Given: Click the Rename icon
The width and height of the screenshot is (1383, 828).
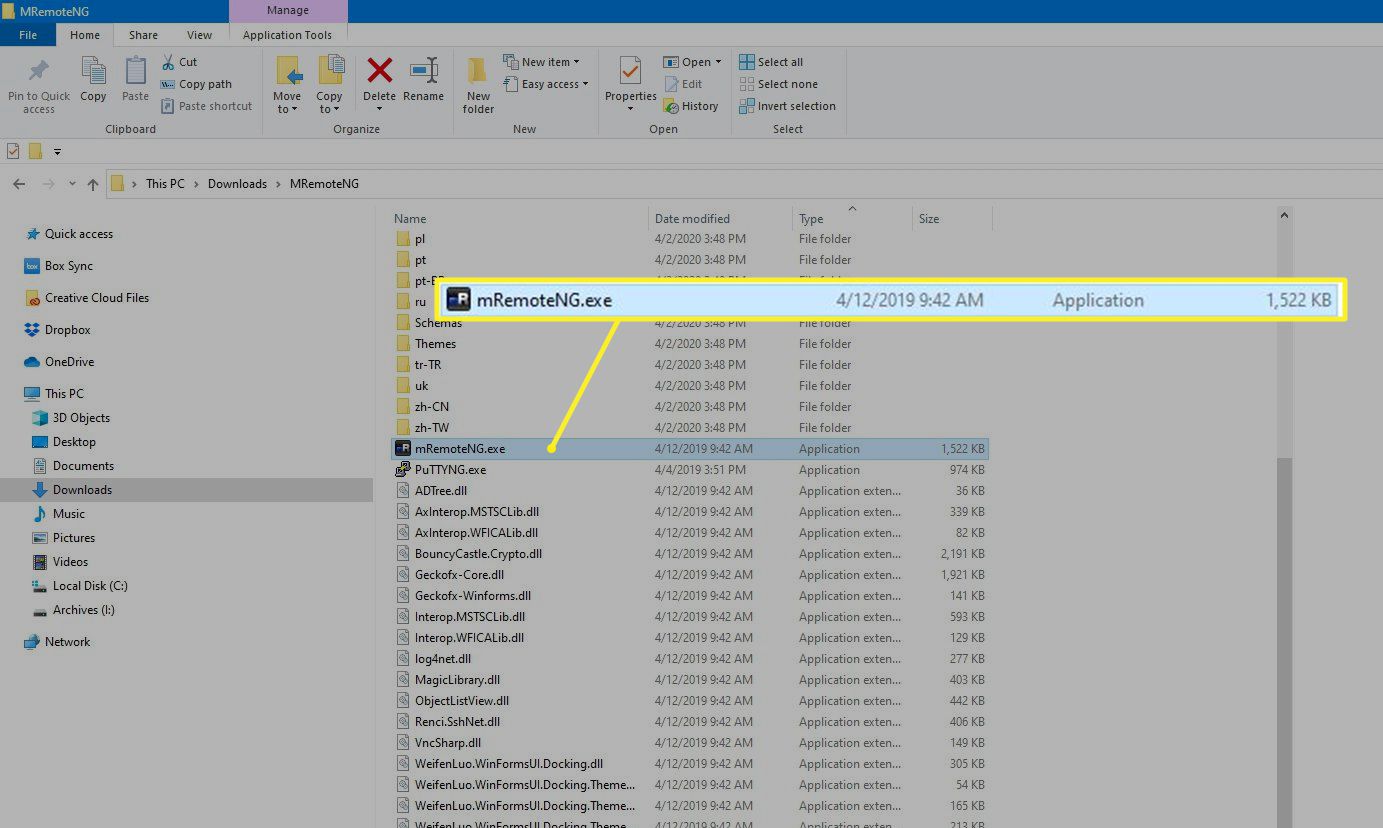Looking at the screenshot, I should tap(424, 70).
